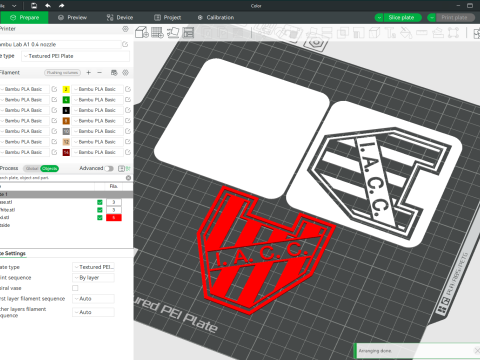Image resolution: width=480 pixels, height=360 pixels.
Task: Switch Process scope to Objects
Action: [49, 169]
